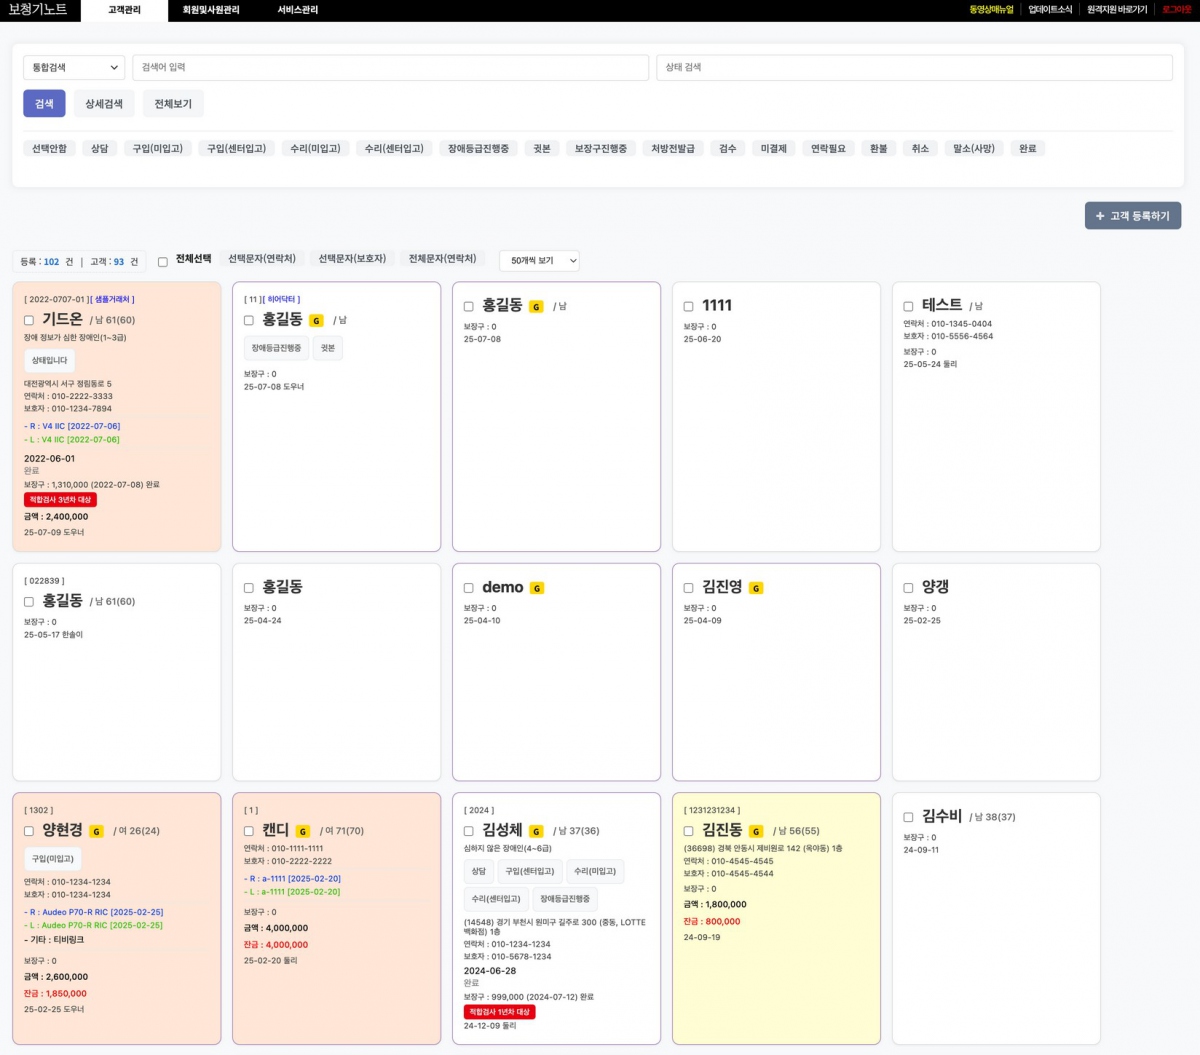This screenshot has height=1055, width=1200.
Task: Click the plus icon on 고객 등록하기
Action: (x=1100, y=216)
